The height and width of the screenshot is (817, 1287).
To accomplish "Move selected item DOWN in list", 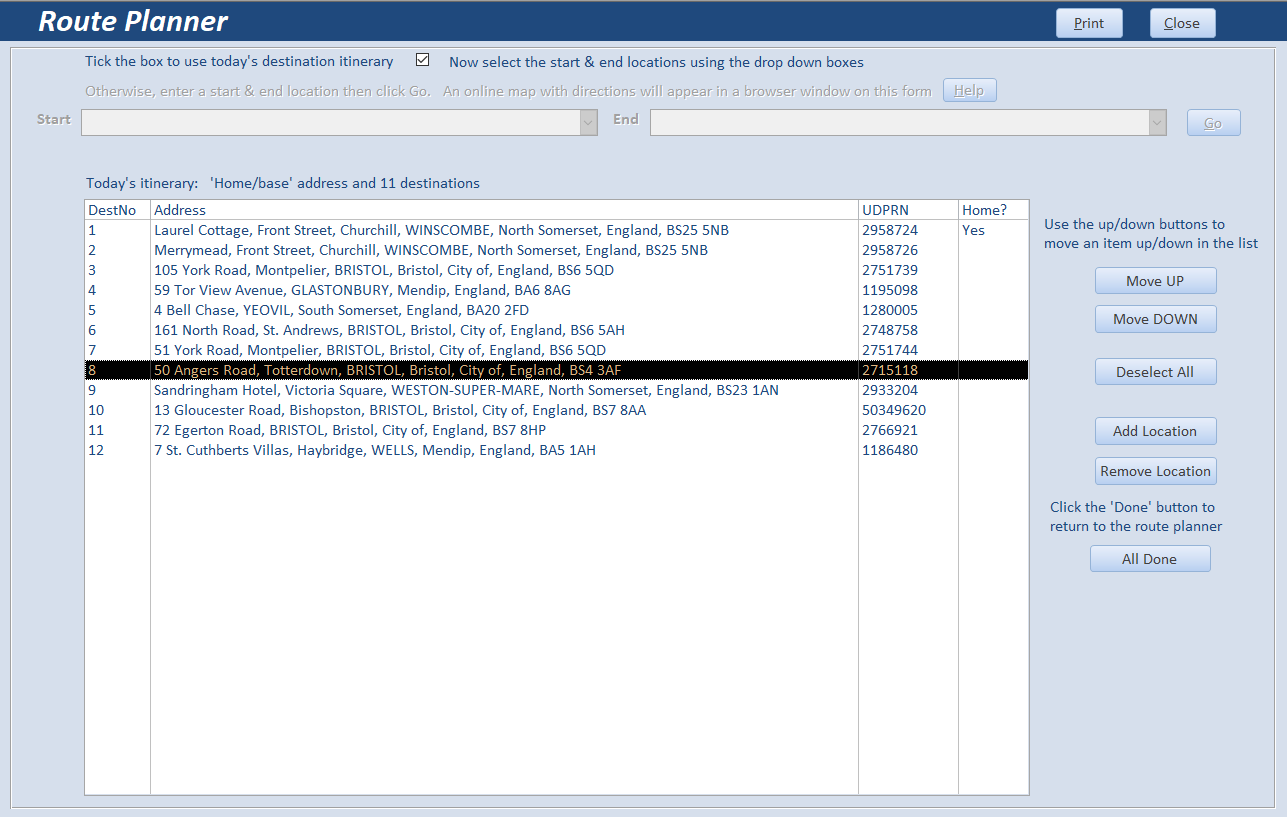I will coord(1155,319).
